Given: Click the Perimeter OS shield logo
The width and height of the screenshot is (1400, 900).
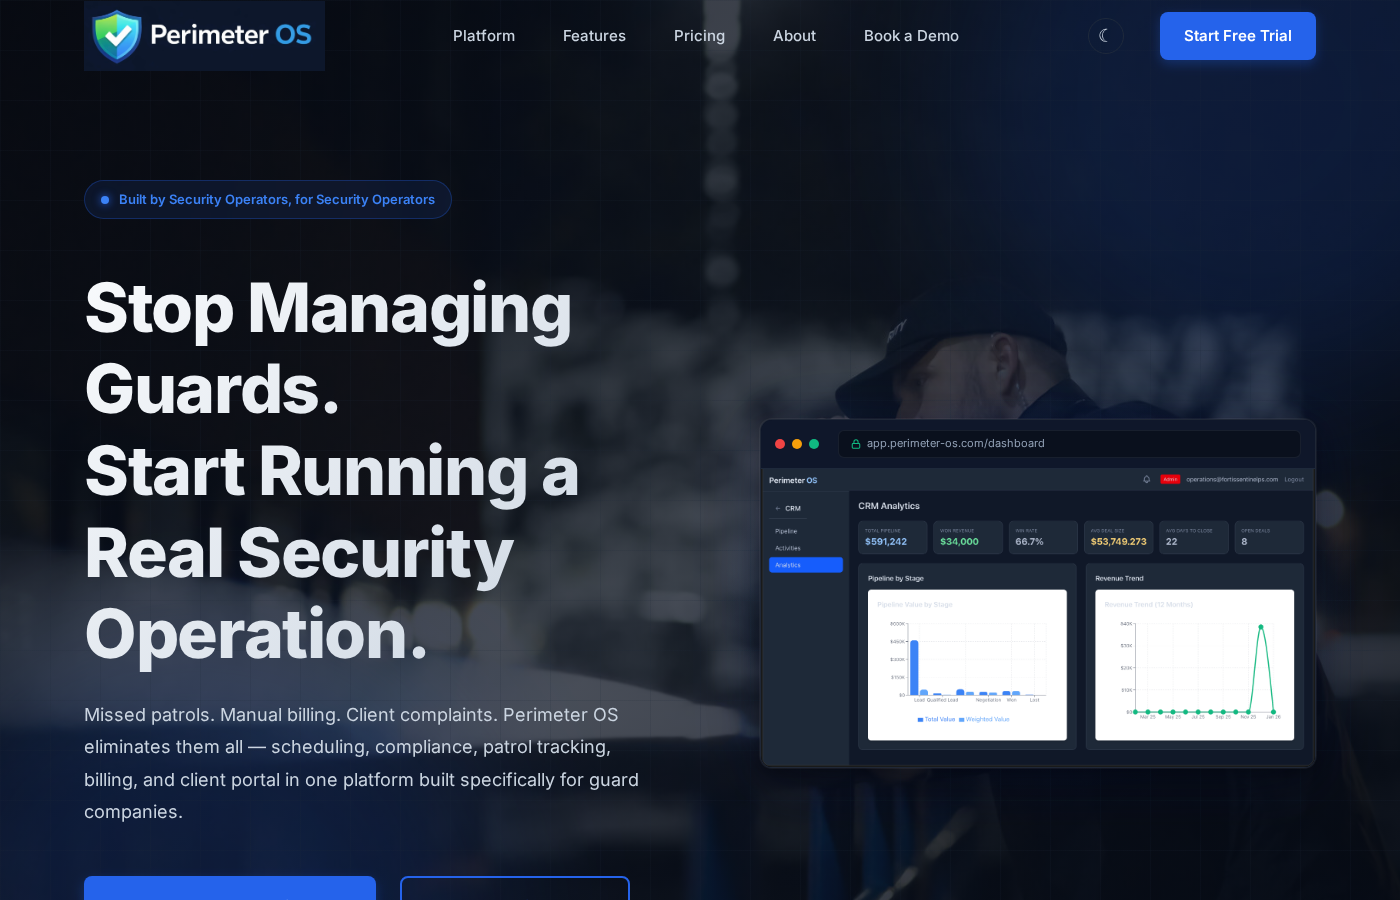Looking at the screenshot, I should (x=204, y=36).
